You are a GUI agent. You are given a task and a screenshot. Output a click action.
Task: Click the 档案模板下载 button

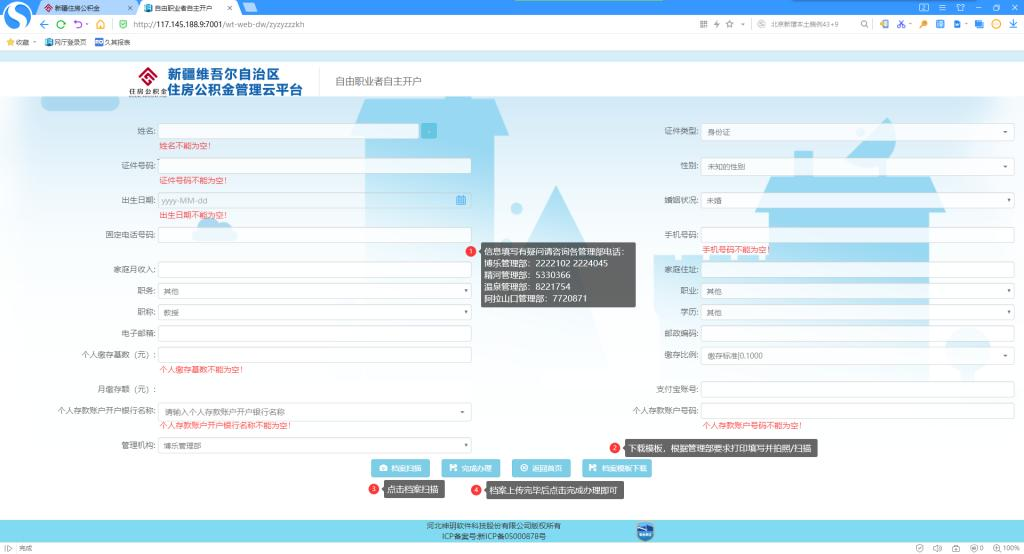(616, 468)
